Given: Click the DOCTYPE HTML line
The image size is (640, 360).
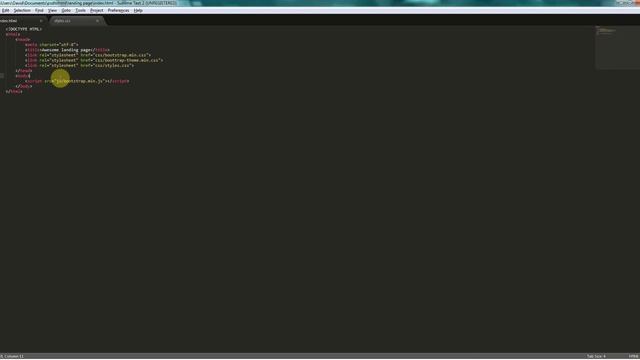Looking at the screenshot, I should (24, 29).
